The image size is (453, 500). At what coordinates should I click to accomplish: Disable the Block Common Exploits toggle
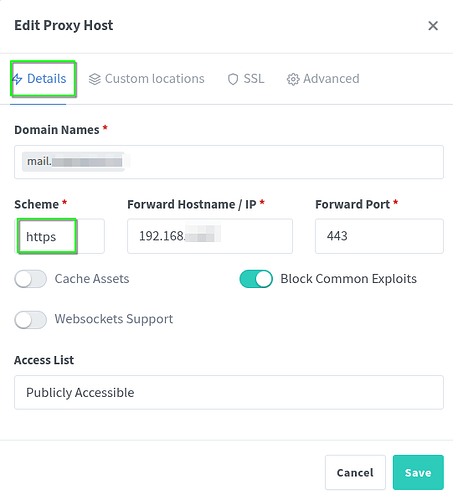pyautogui.click(x=256, y=279)
